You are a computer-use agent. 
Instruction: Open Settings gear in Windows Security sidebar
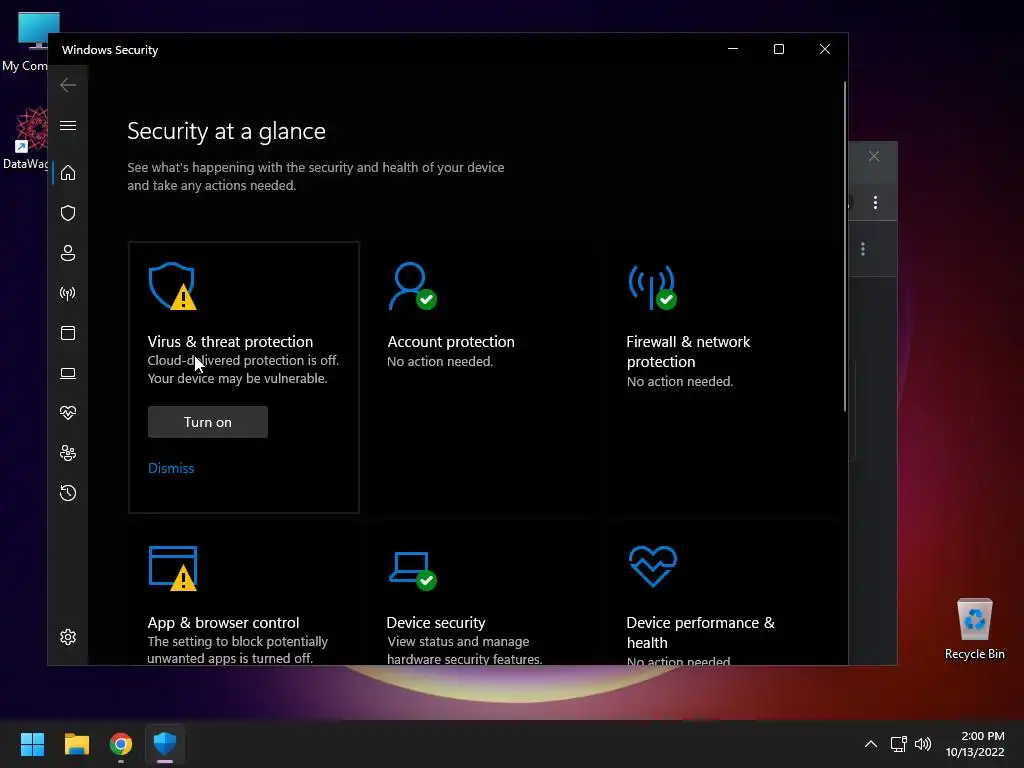pyautogui.click(x=68, y=637)
